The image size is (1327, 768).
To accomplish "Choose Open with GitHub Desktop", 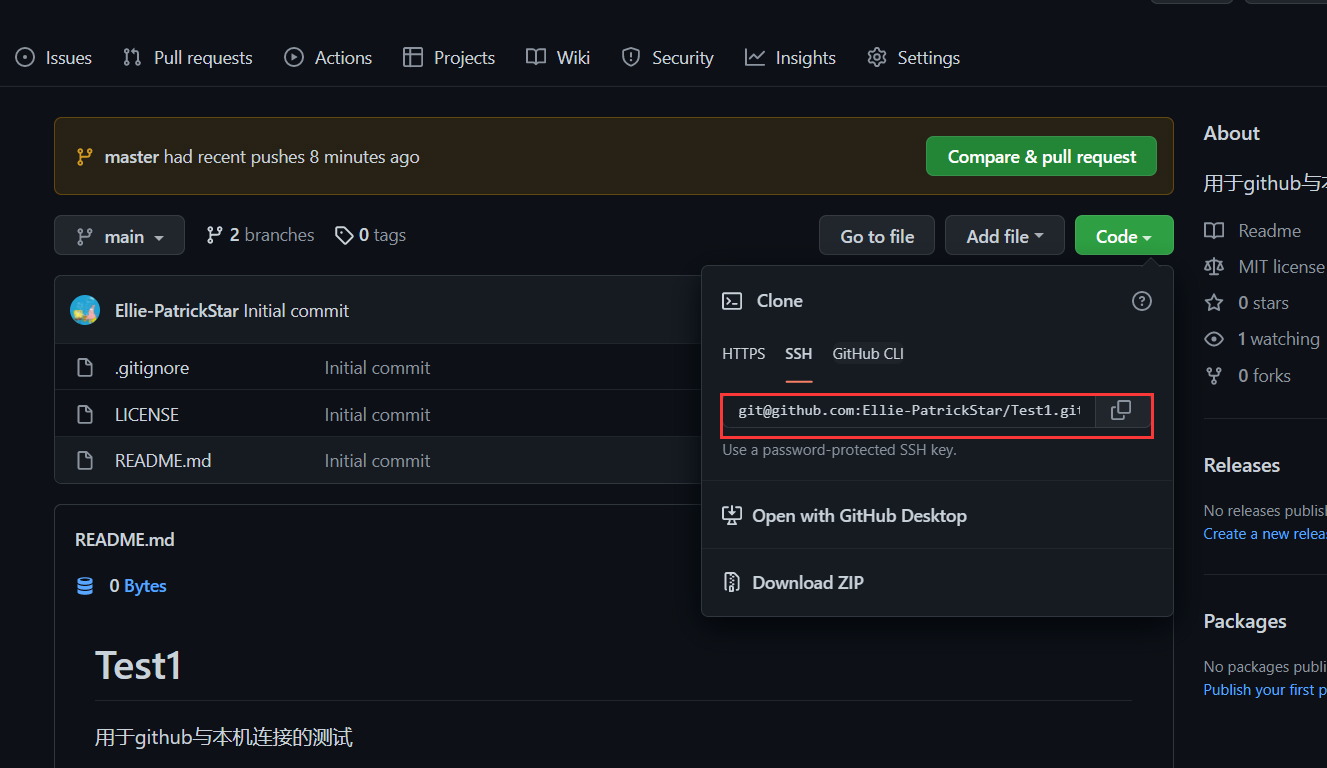I will pos(845,516).
